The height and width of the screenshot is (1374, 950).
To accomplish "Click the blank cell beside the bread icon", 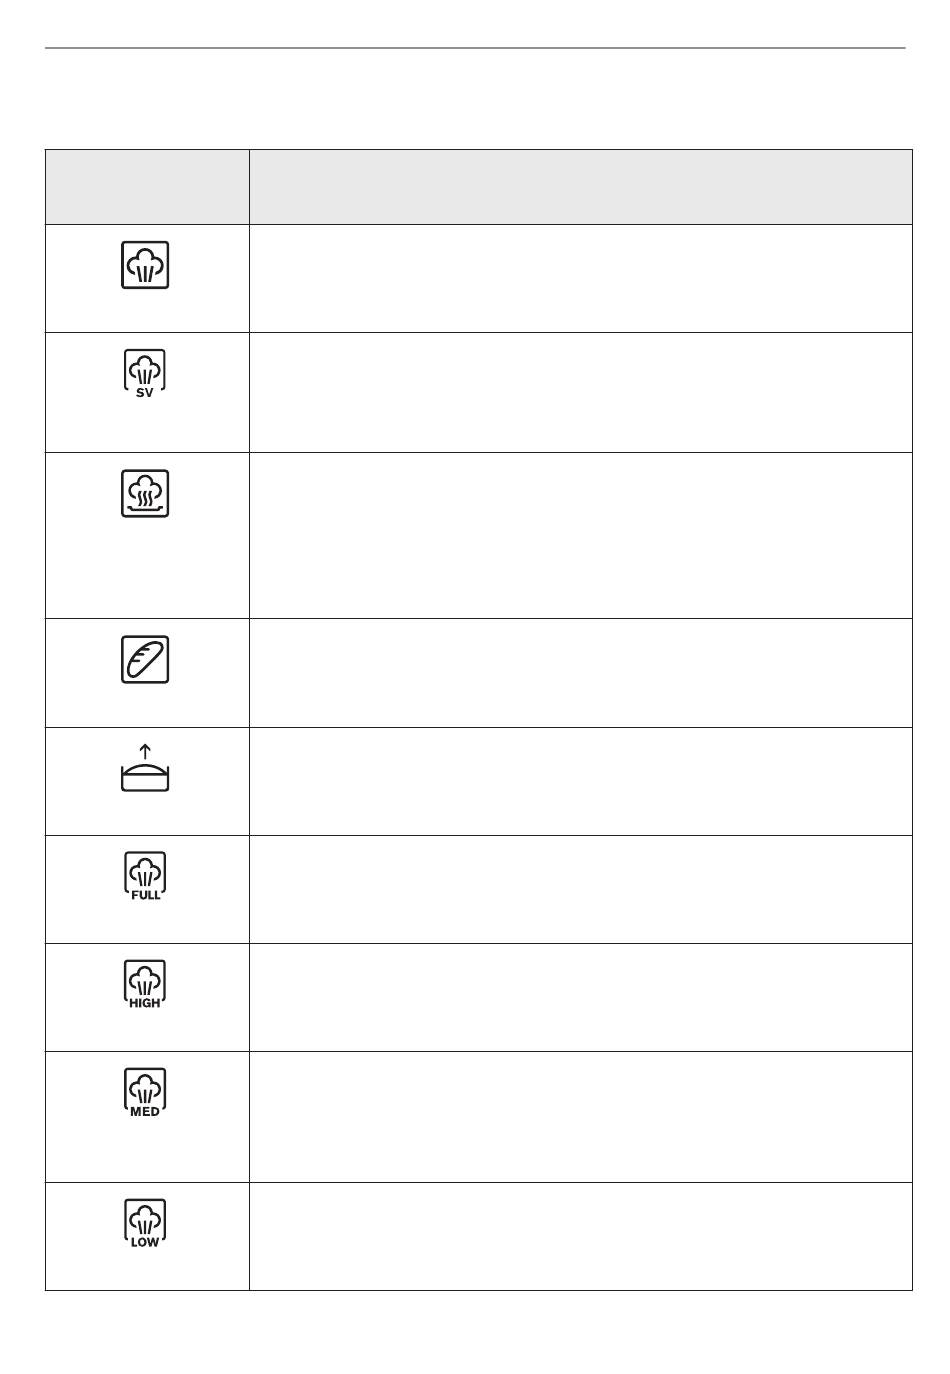I will 580,673.
